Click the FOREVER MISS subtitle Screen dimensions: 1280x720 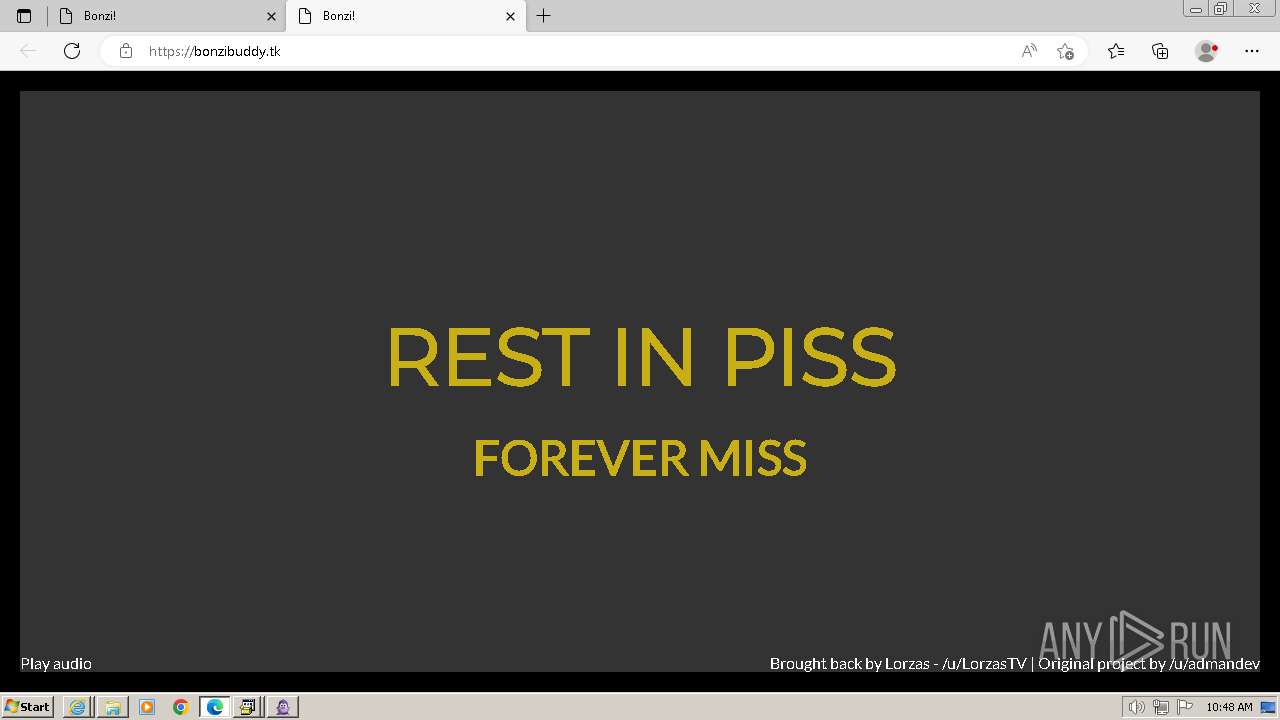click(640, 458)
